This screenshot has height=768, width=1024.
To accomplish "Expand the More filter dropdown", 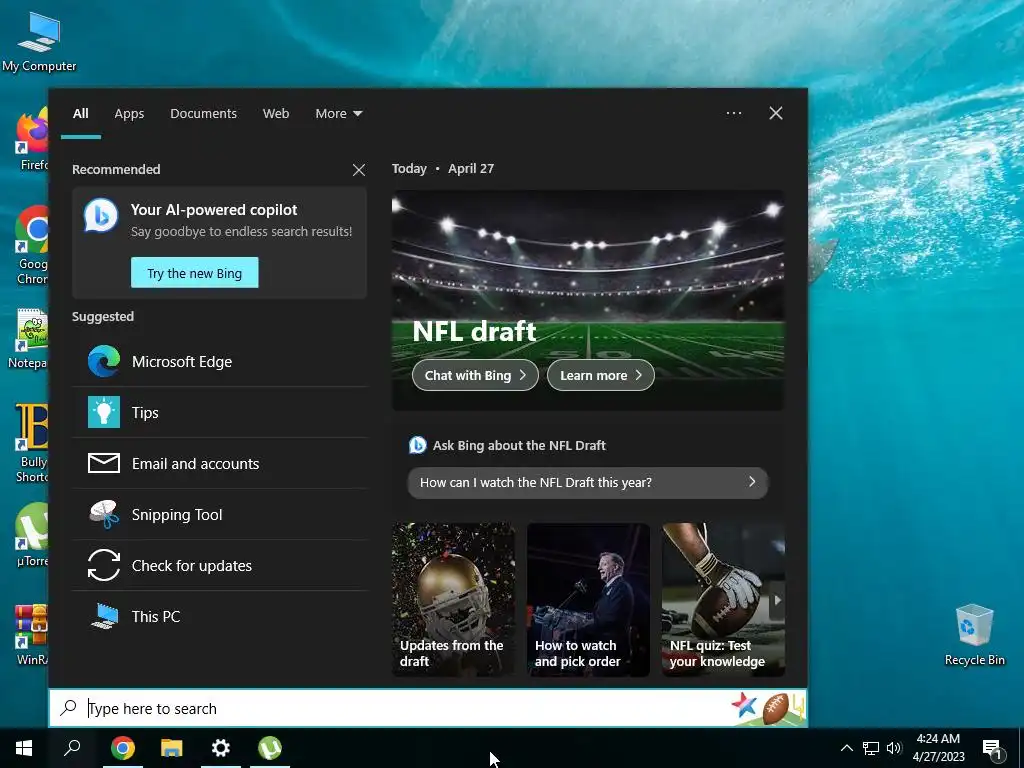I will click(338, 114).
